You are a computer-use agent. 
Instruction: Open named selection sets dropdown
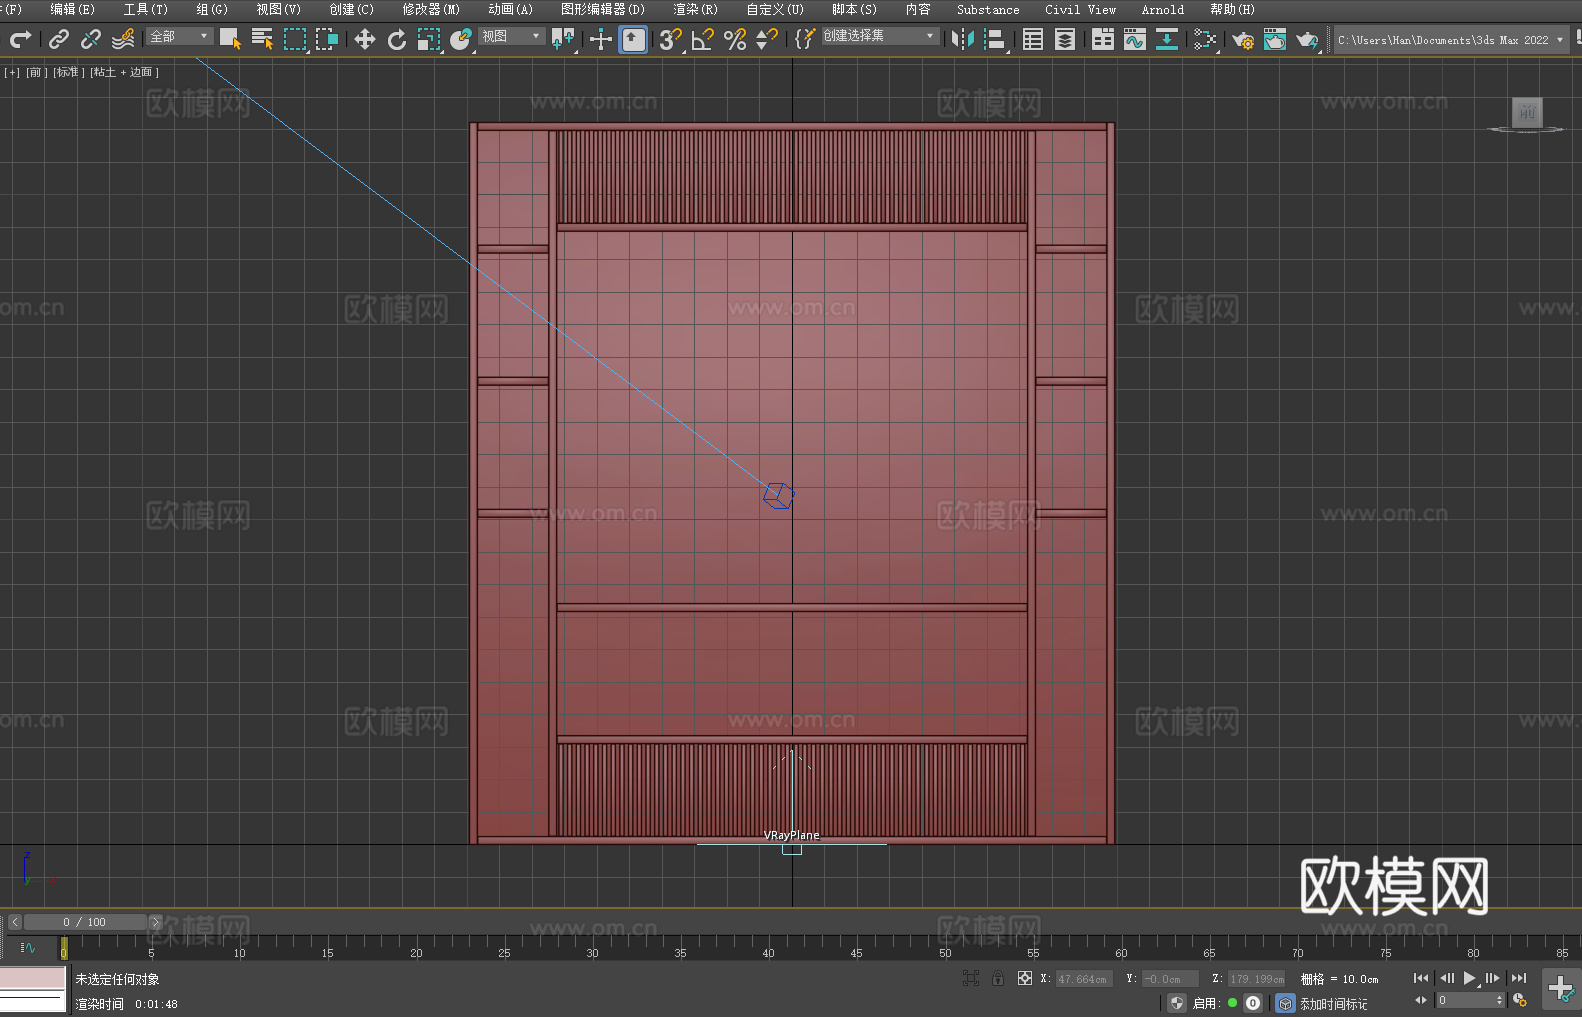click(880, 36)
